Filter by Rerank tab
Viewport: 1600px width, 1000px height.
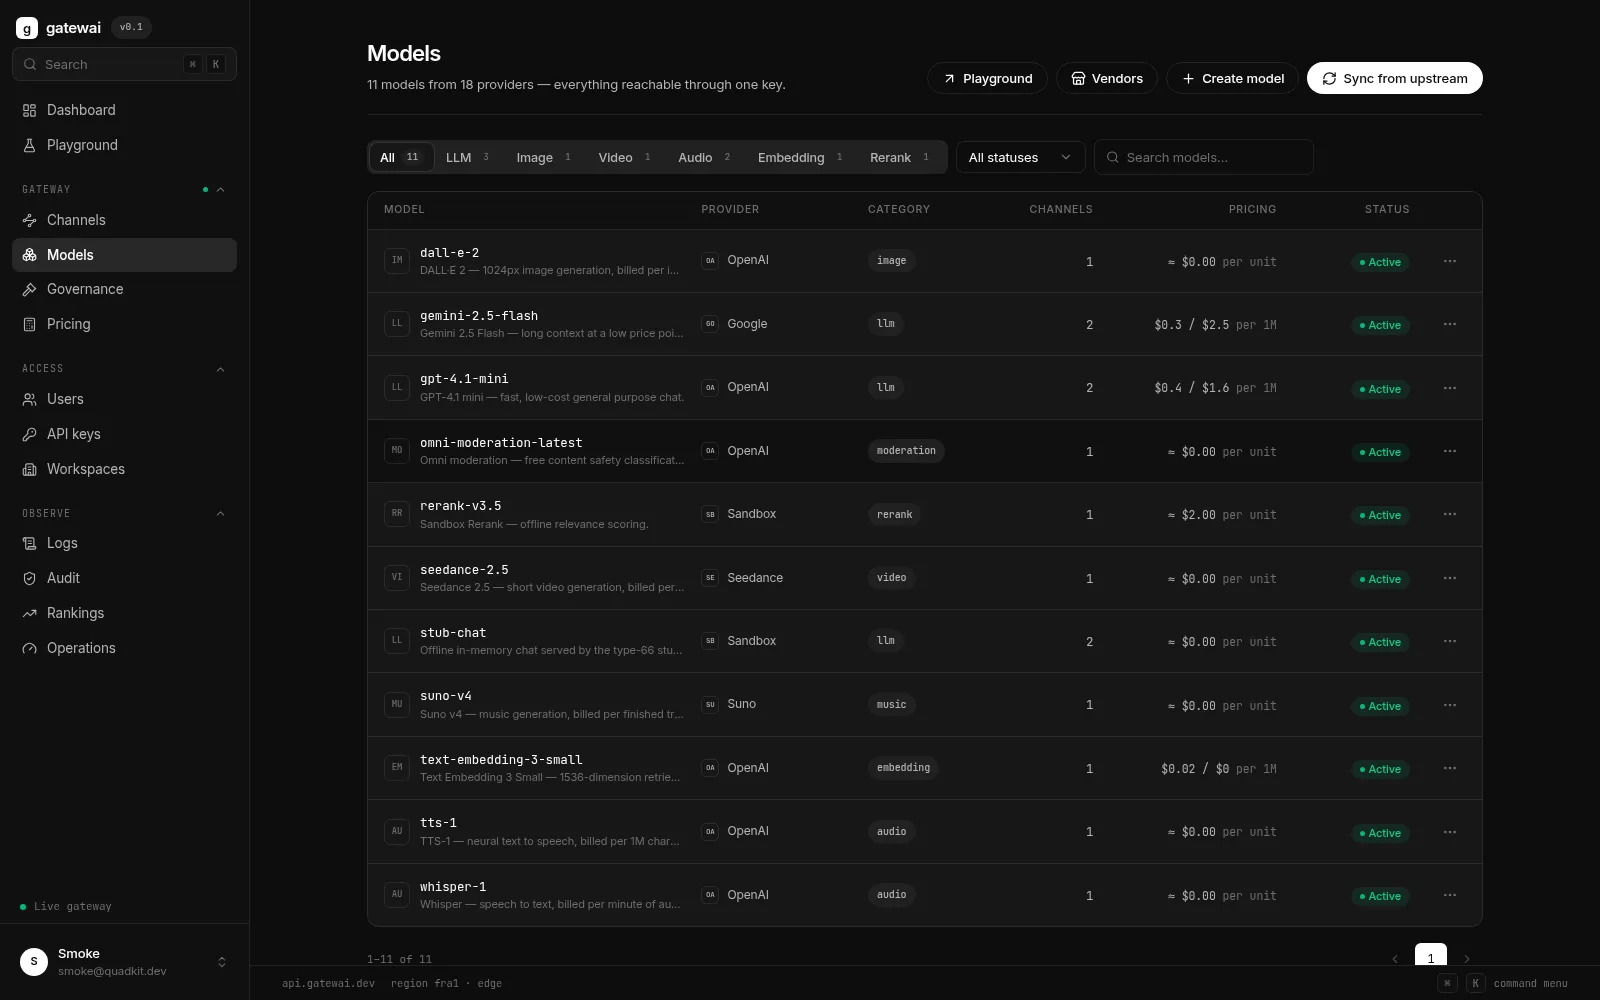click(899, 157)
